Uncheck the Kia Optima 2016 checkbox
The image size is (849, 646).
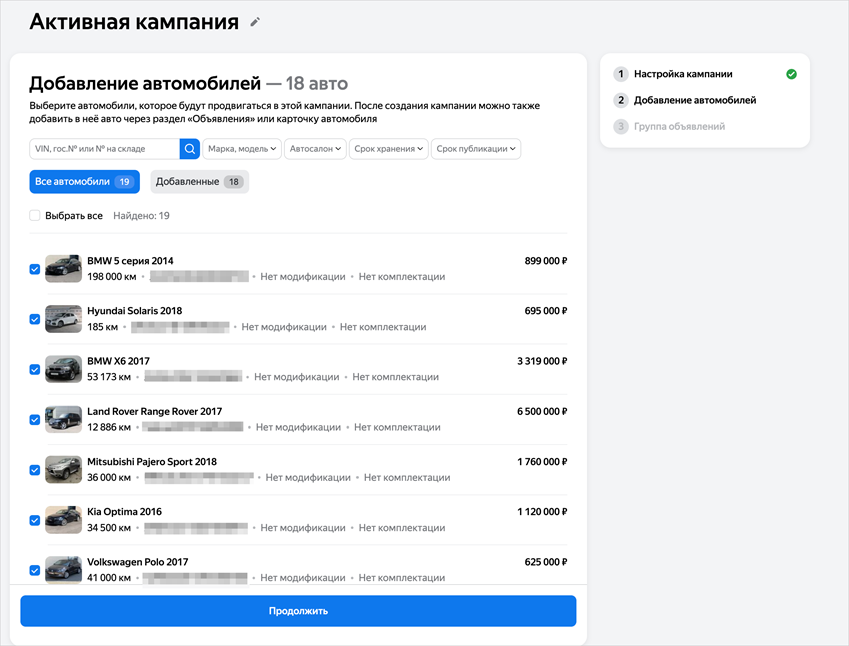tap(35, 520)
